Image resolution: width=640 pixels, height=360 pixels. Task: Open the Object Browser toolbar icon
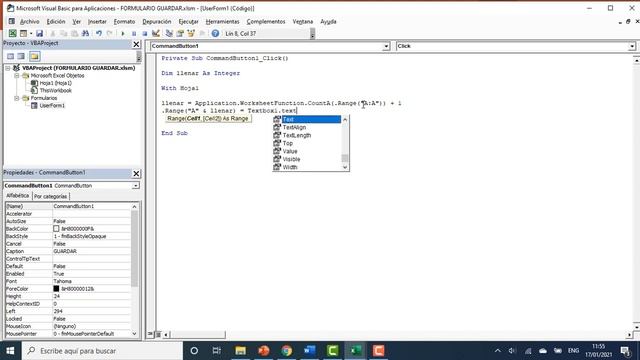coord(191,33)
